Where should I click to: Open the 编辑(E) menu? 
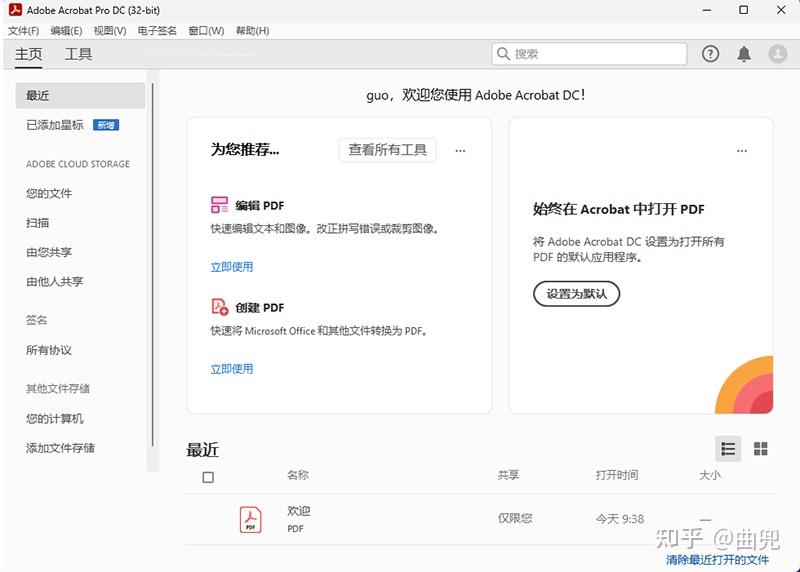coord(66,31)
